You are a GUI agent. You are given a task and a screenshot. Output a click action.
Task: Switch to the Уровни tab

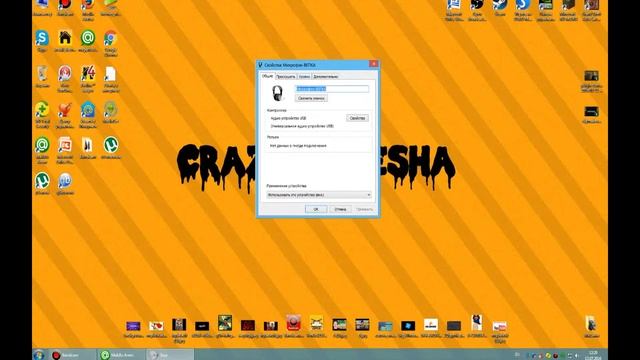304,76
